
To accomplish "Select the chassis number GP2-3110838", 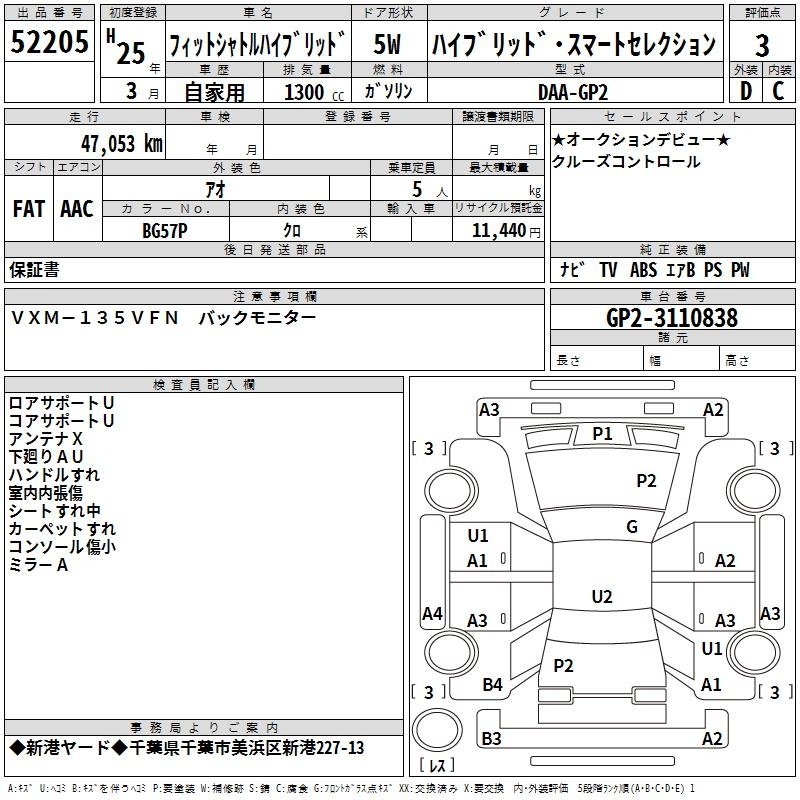I will click(672, 318).
